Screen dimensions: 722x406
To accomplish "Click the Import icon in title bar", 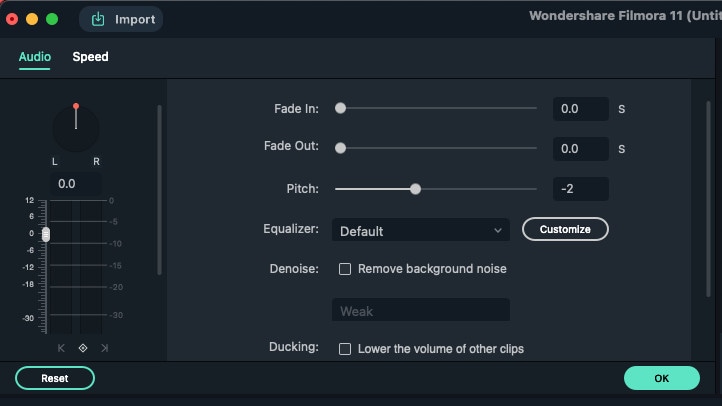I will coord(99,19).
